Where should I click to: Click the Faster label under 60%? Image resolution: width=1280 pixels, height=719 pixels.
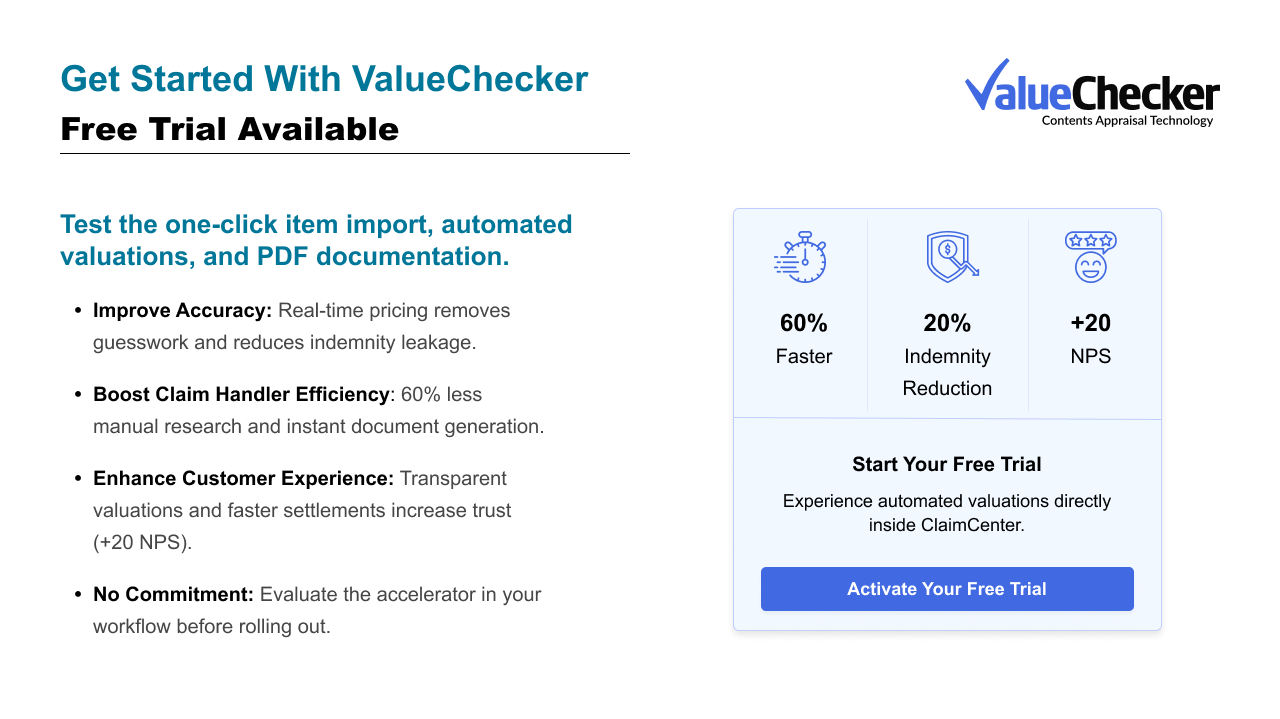(x=803, y=357)
